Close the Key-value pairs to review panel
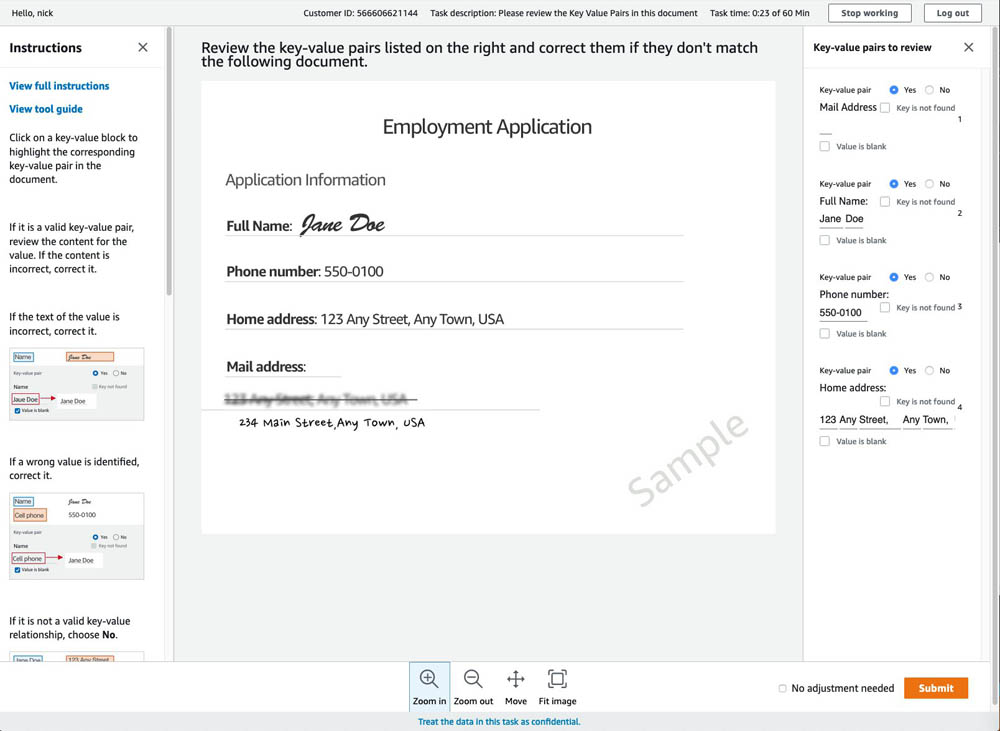Image resolution: width=1000 pixels, height=731 pixels. tap(968, 47)
